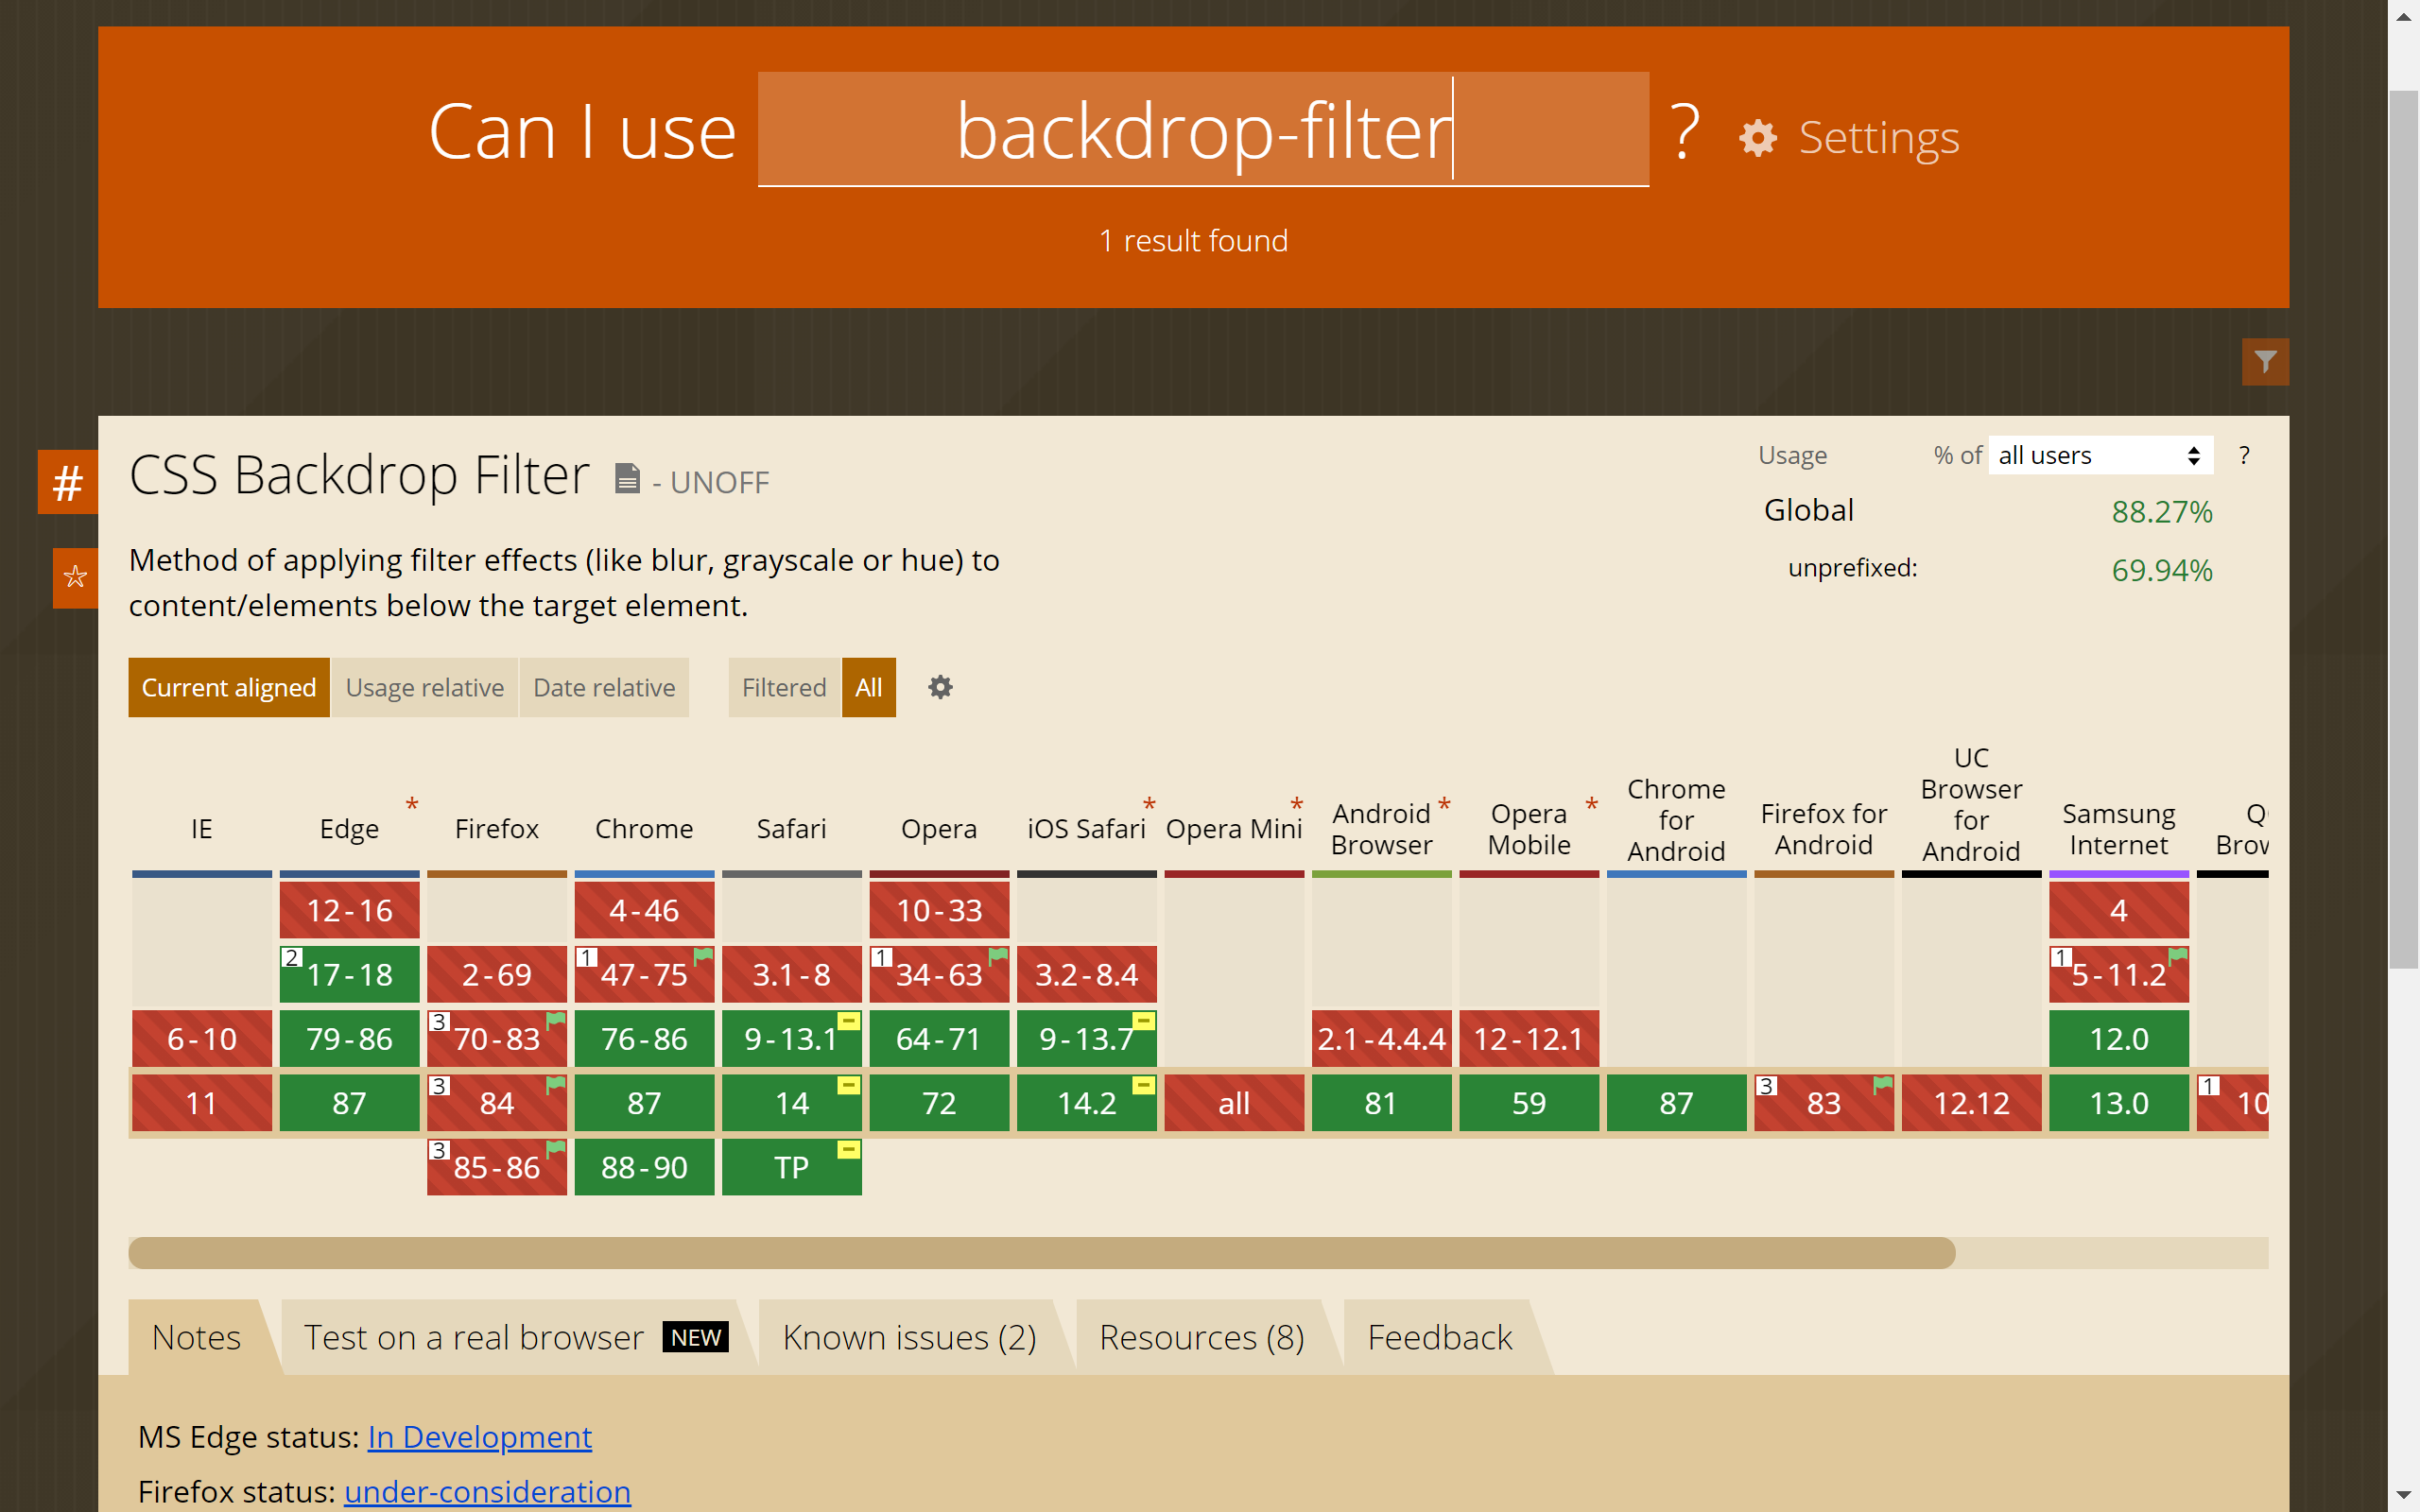Star the CSS Backdrop Filter feature
This screenshot has height=1512, width=2420.
[75, 577]
